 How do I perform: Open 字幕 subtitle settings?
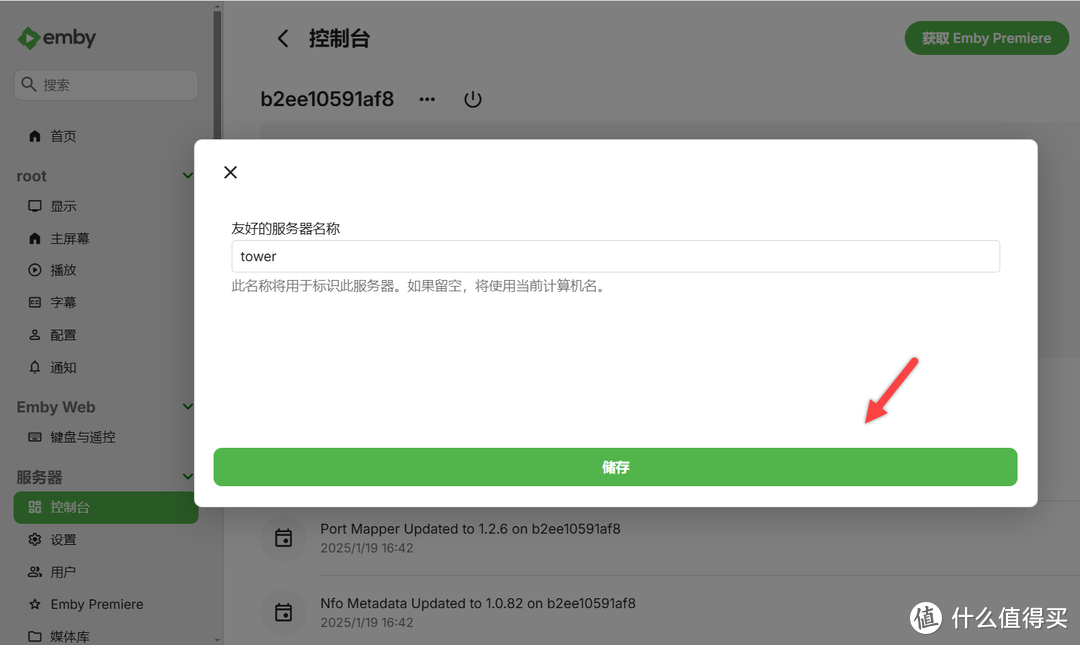pos(106,302)
